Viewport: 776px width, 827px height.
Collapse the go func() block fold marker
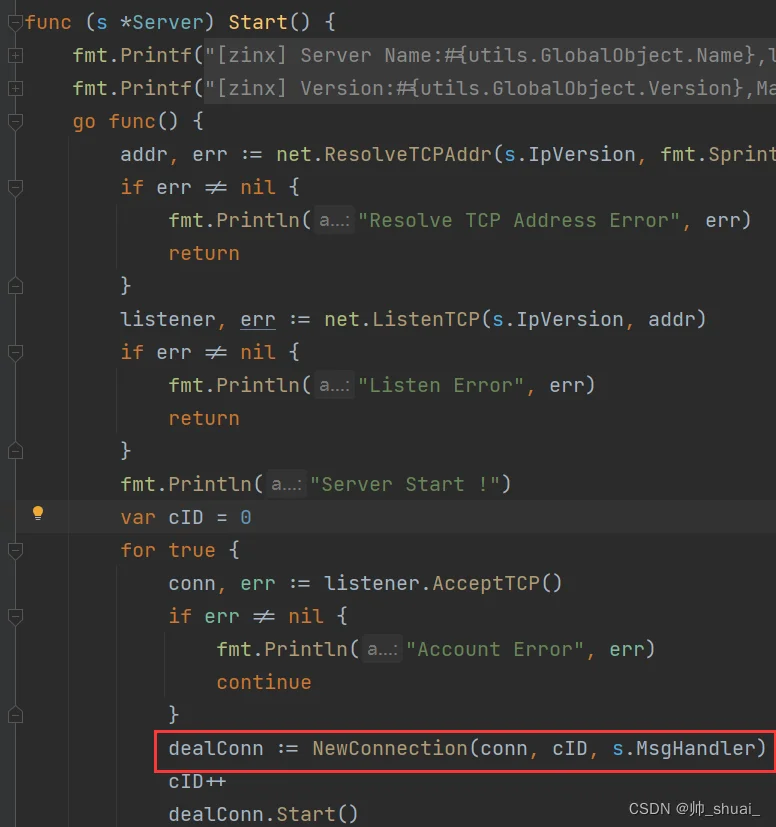tap(15, 122)
